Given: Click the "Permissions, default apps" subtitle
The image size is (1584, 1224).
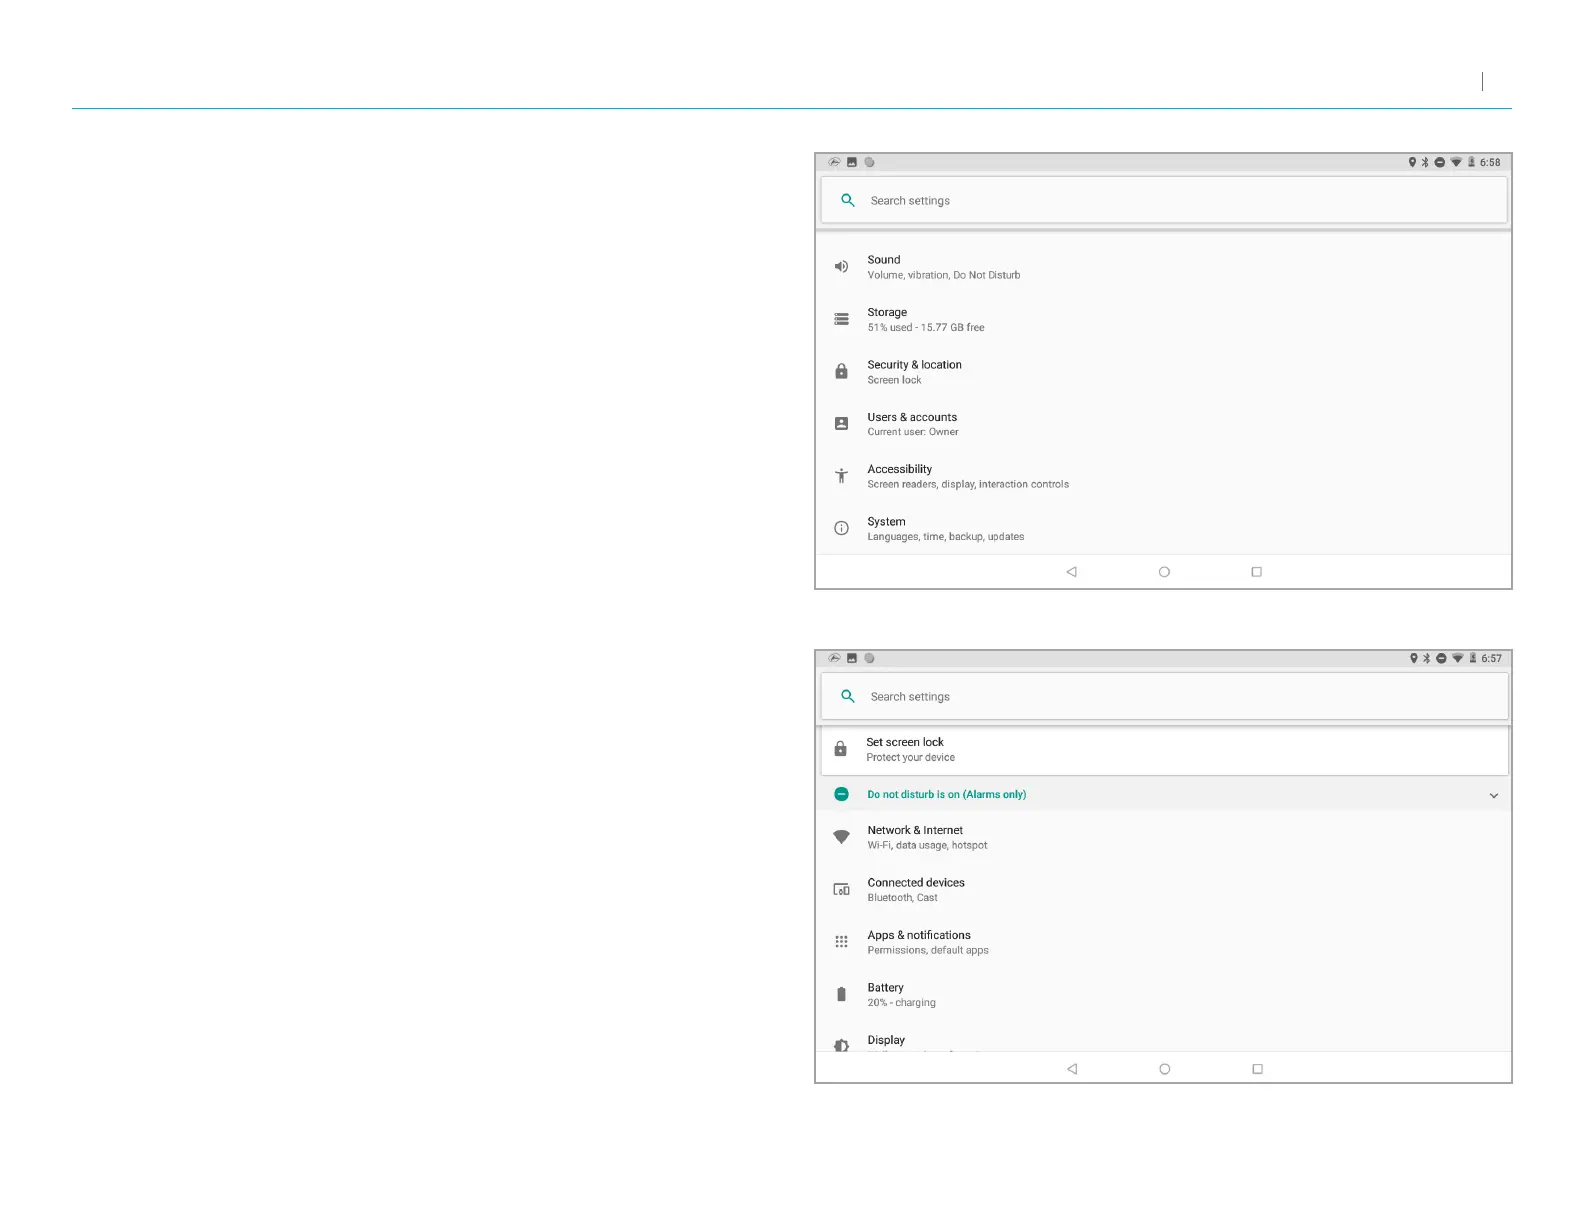Looking at the screenshot, I should tap(928, 950).
